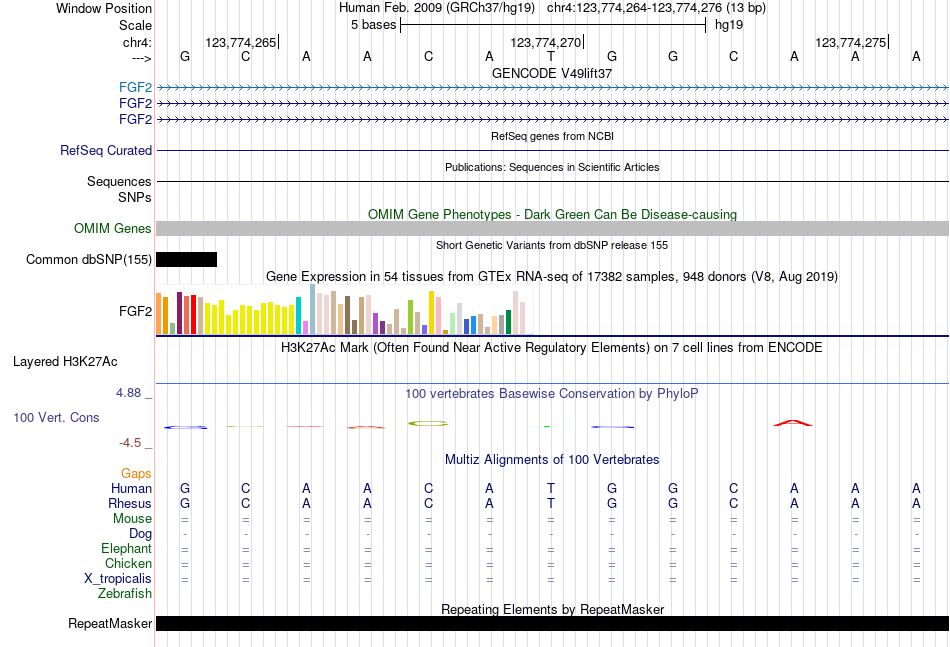Click the OMIM Gene Phenotypes track title

pyautogui.click(x=552, y=214)
